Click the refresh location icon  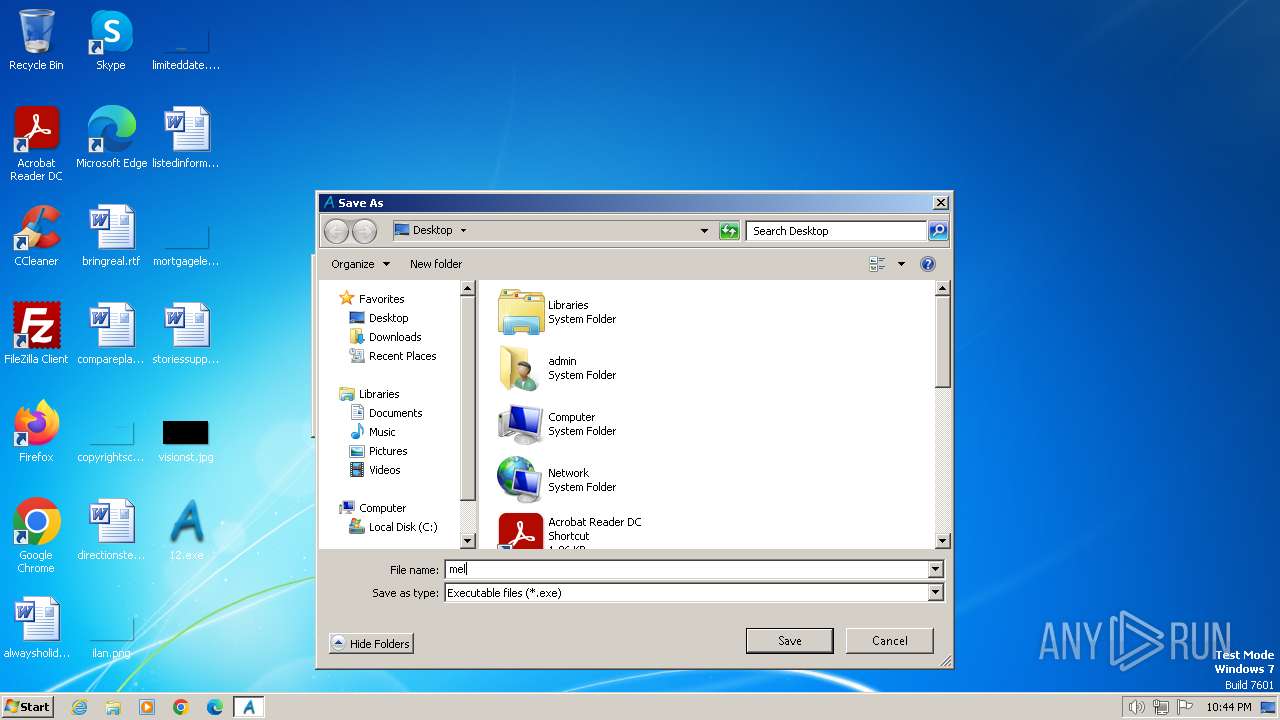pos(729,231)
